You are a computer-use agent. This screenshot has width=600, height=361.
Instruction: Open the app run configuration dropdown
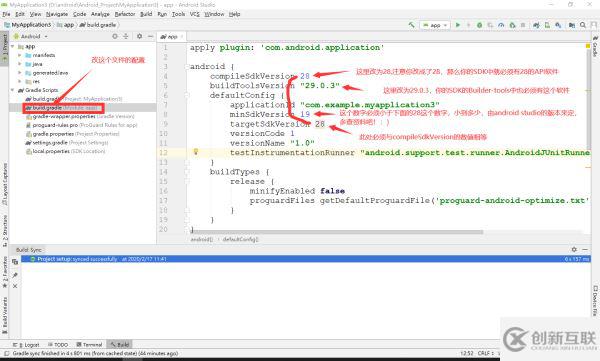coord(435,25)
